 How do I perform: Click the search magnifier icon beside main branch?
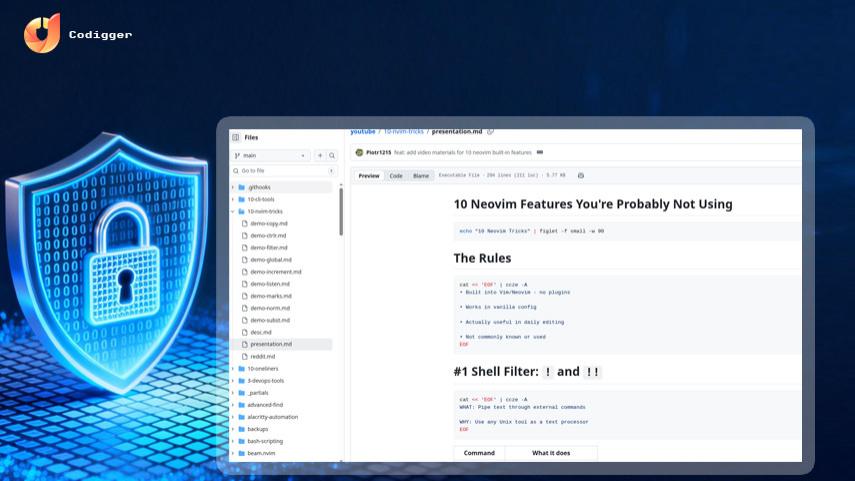coord(332,155)
